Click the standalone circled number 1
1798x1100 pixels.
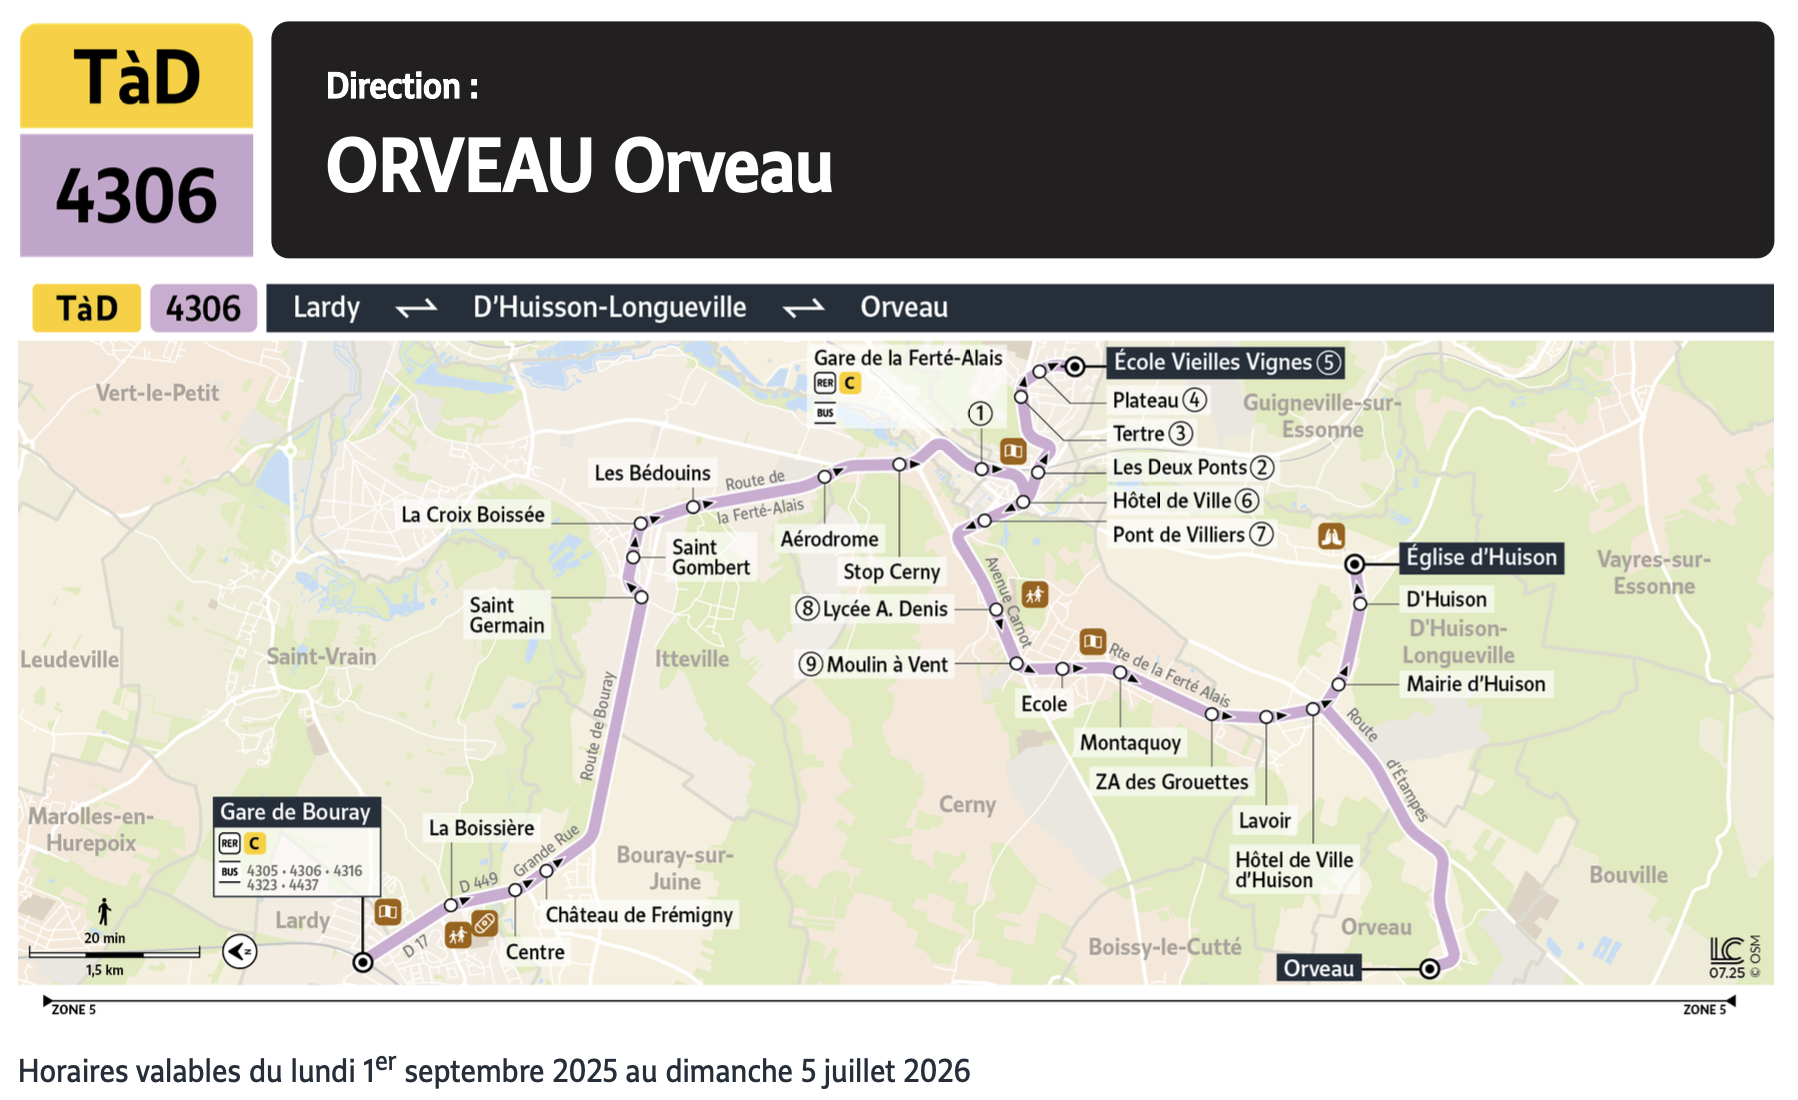[980, 414]
